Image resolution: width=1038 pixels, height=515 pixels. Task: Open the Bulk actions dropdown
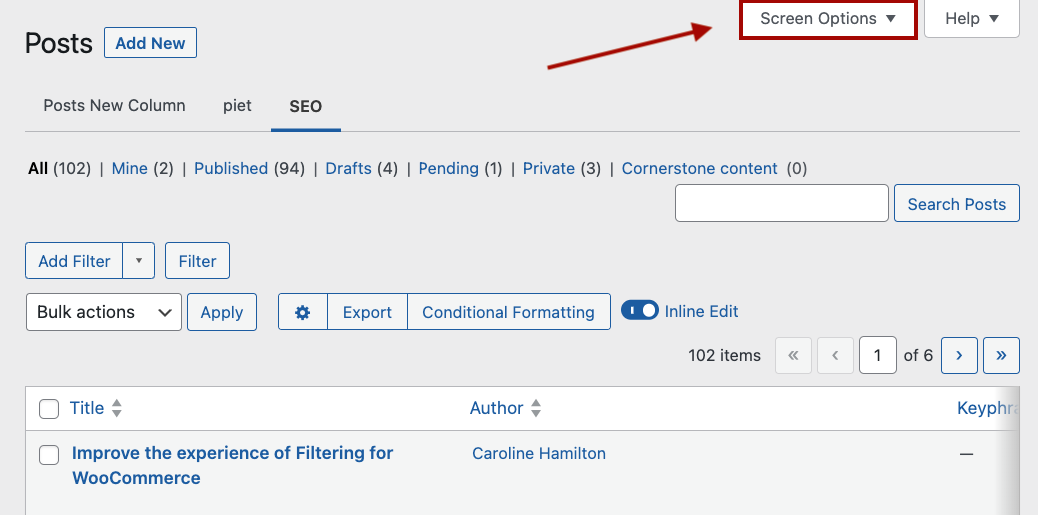click(104, 312)
